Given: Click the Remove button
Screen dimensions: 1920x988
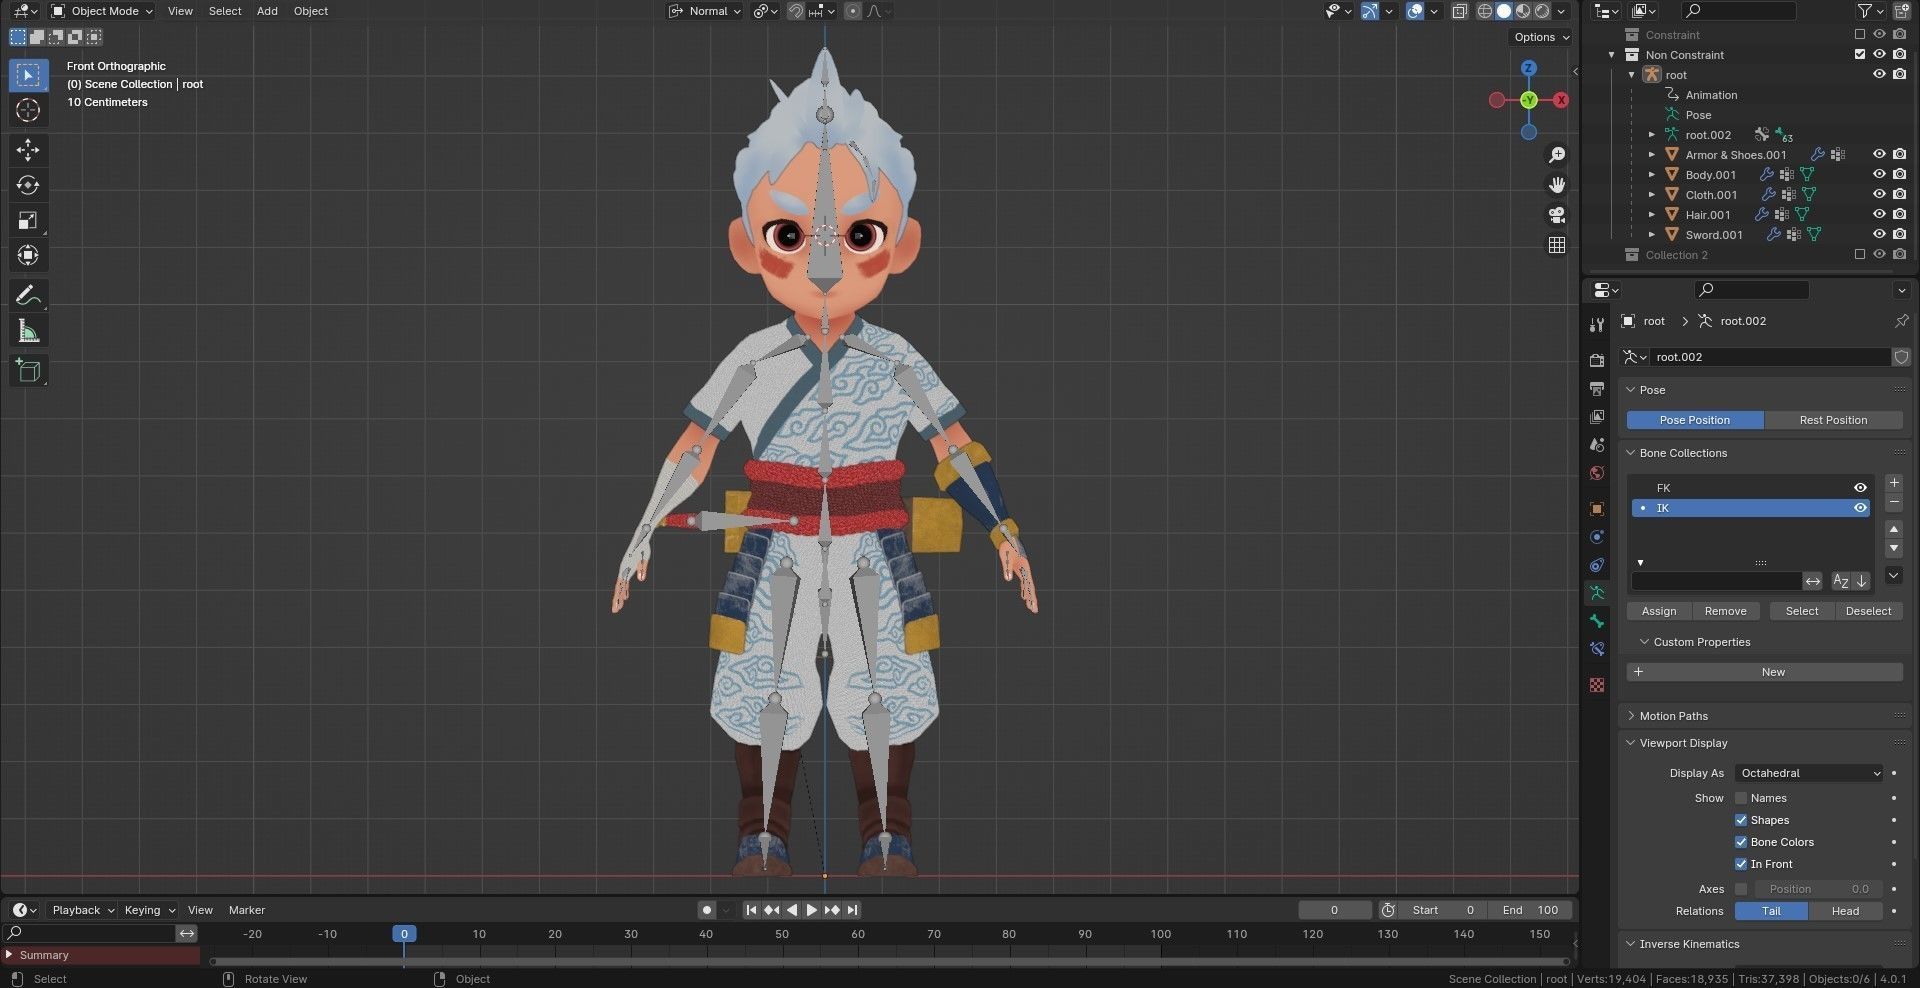Looking at the screenshot, I should pyautogui.click(x=1725, y=611).
